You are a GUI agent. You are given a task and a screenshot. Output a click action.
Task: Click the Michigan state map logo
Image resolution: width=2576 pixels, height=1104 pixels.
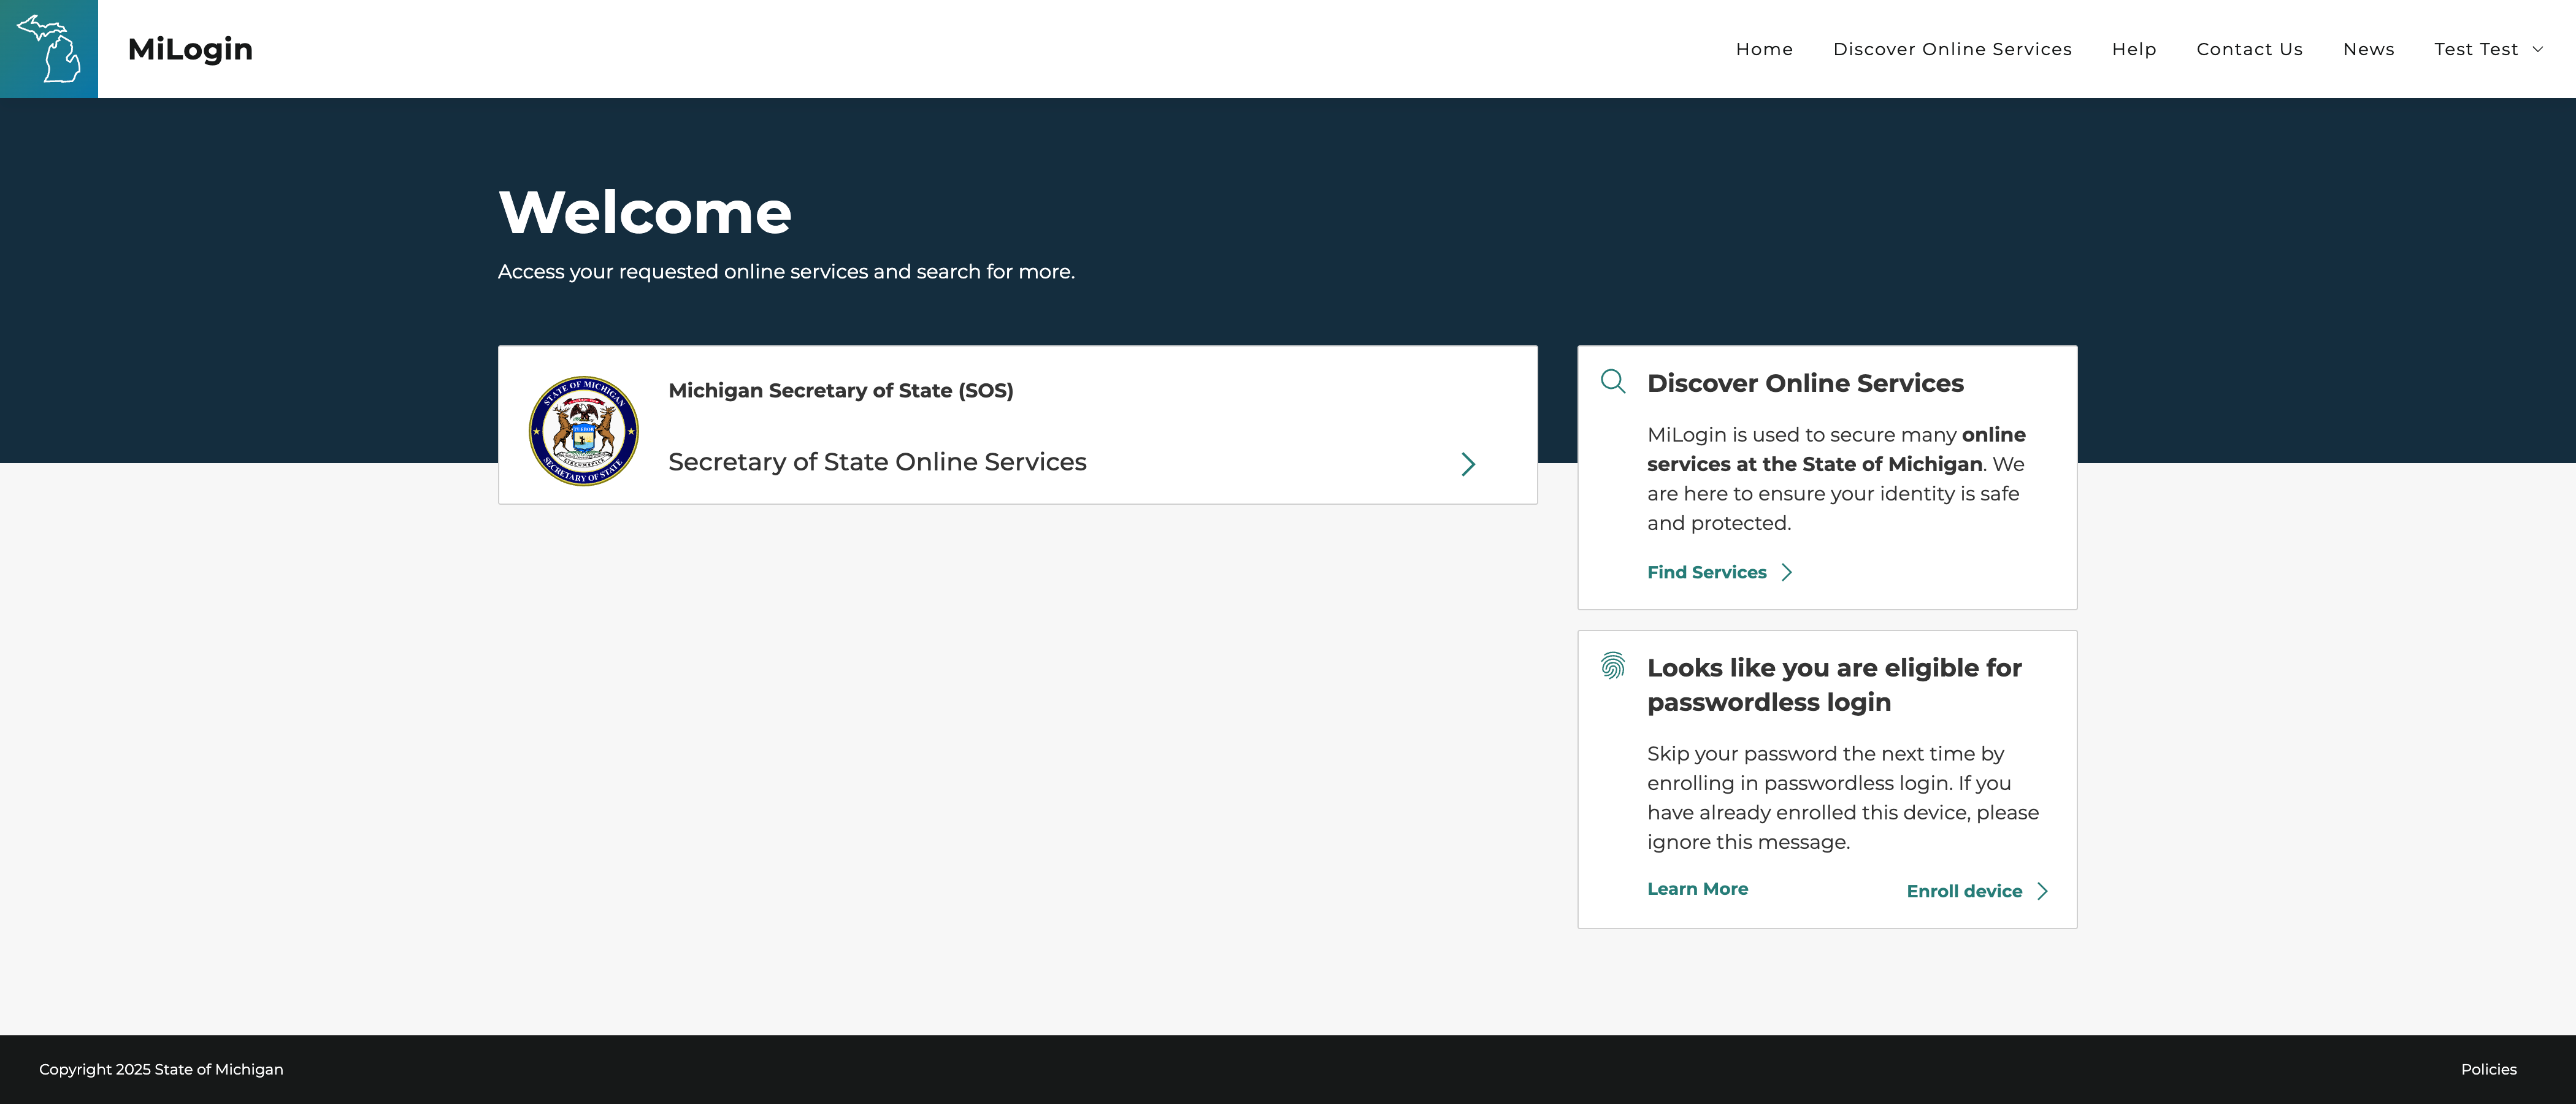click(x=49, y=49)
